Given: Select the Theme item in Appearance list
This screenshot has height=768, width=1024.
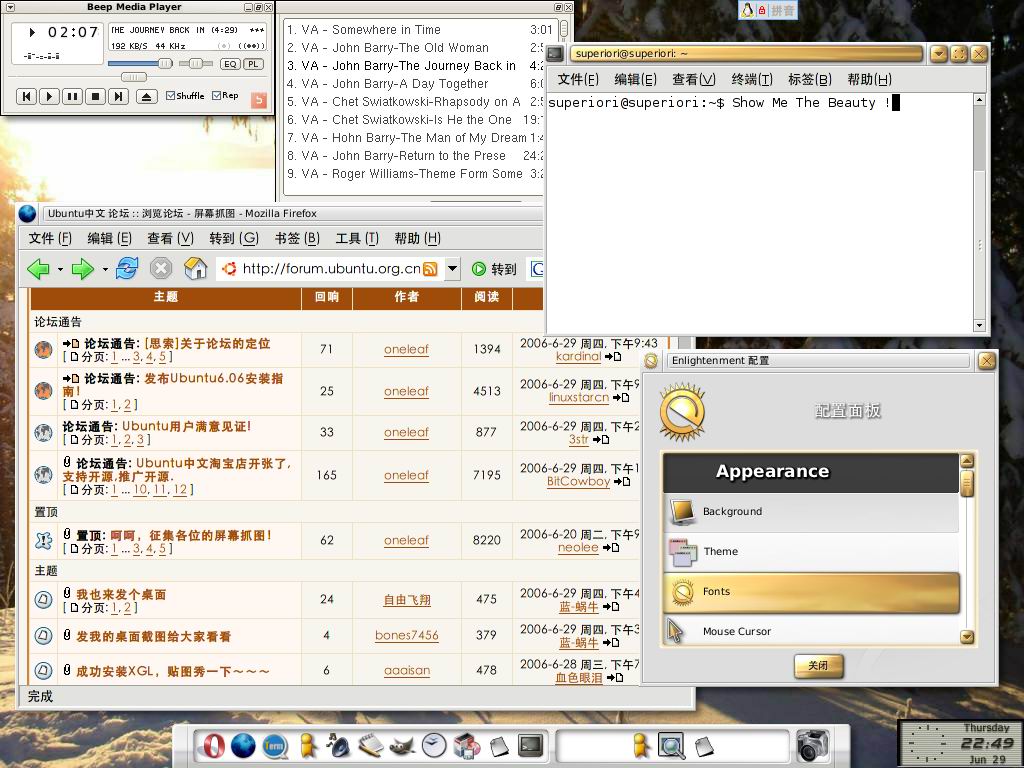Looking at the screenshot, I should [811, 552].
